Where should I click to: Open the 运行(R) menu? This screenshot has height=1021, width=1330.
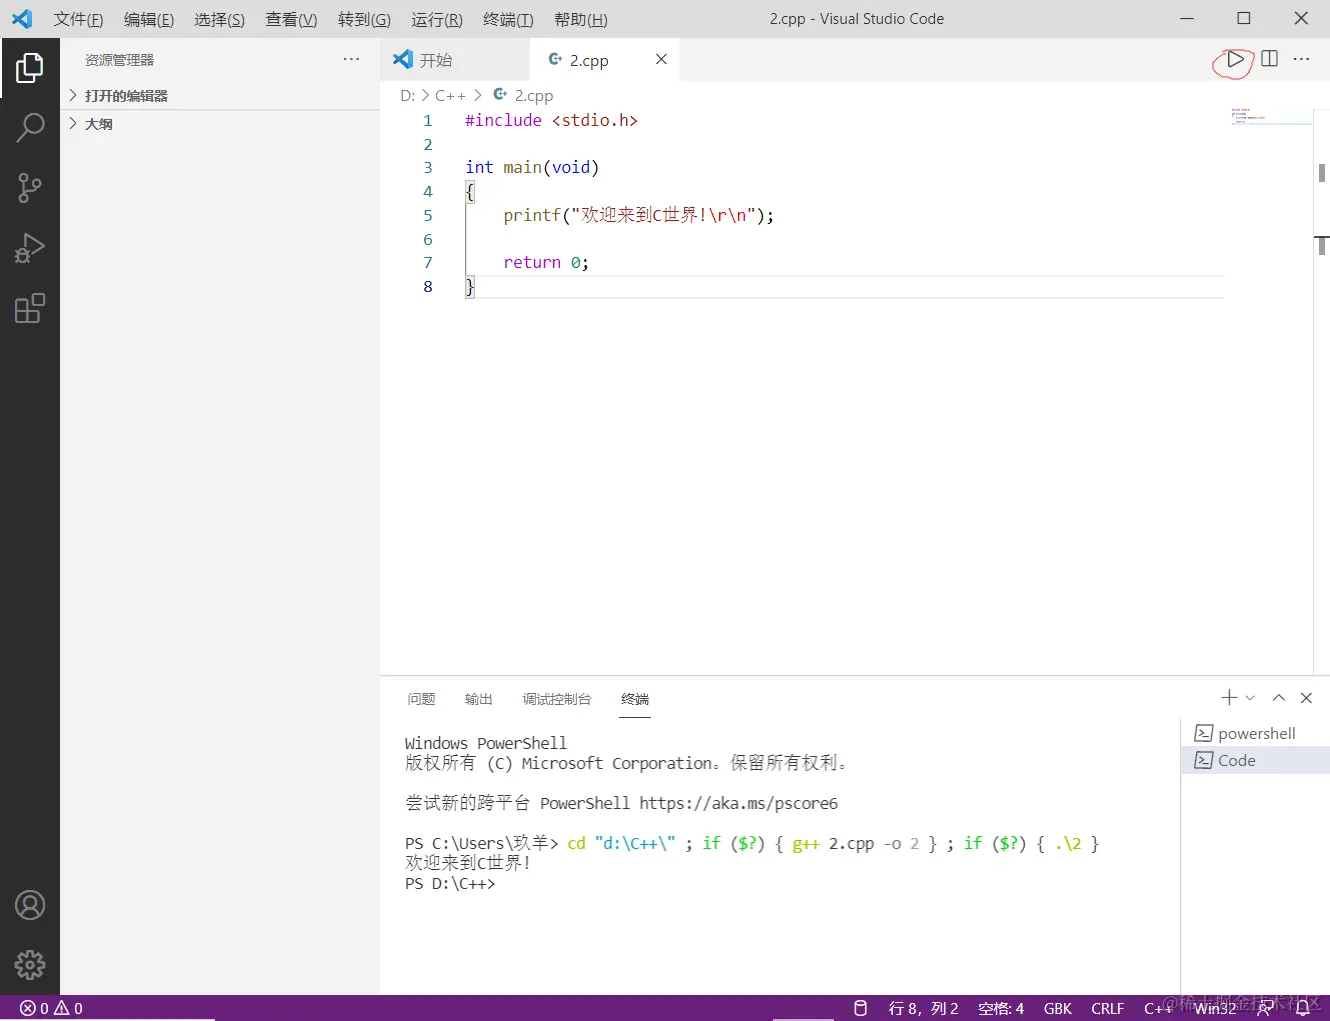tap(437, 19)
